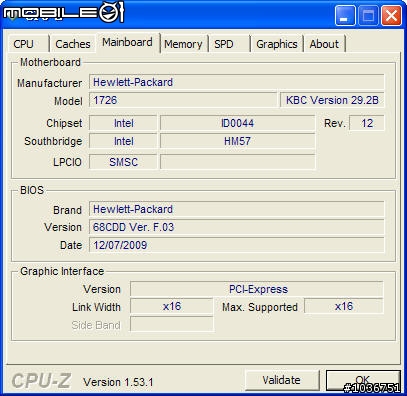Click the chipset ID0044 field

pos(237,123)
